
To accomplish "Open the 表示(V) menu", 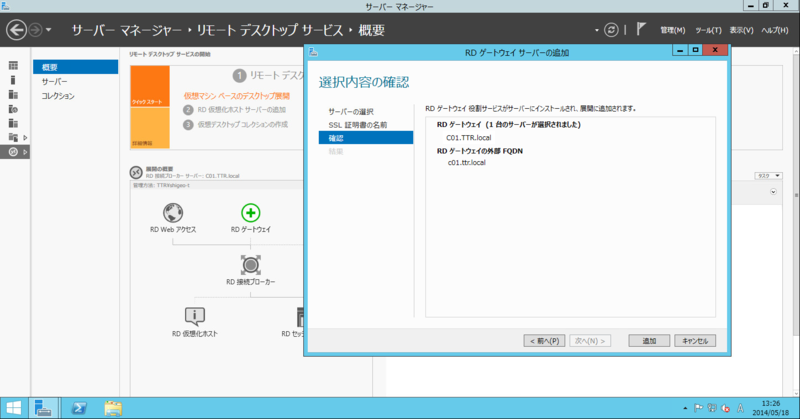I will [x=741, y=30].
